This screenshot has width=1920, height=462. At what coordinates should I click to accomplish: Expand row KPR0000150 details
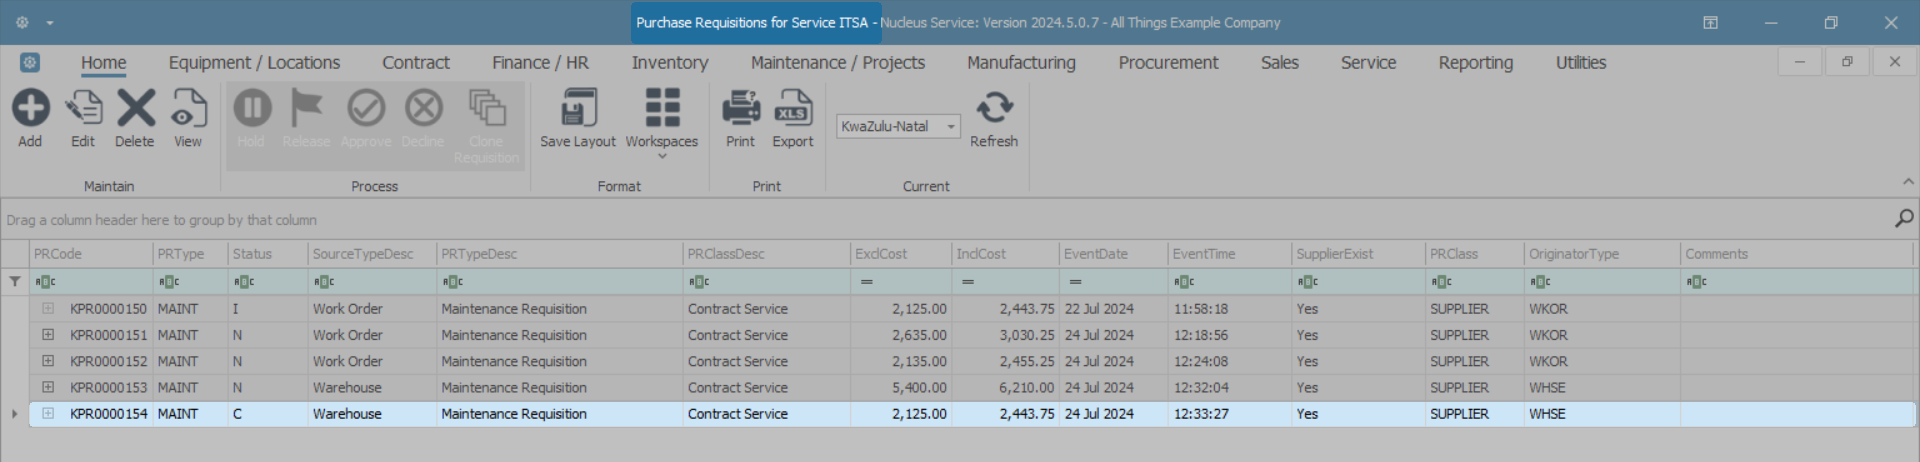pyautogui.click(x=48, y=309)
